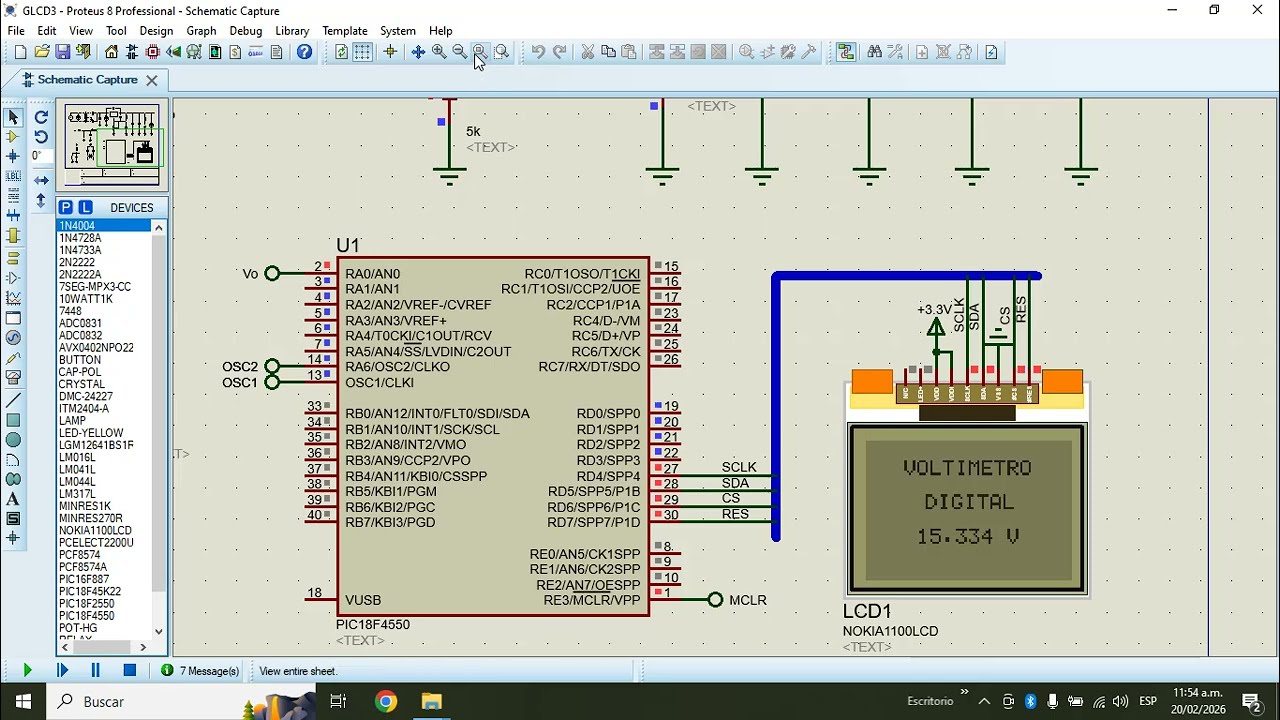
Task: Open the Template menu
Action: (344, 31)
